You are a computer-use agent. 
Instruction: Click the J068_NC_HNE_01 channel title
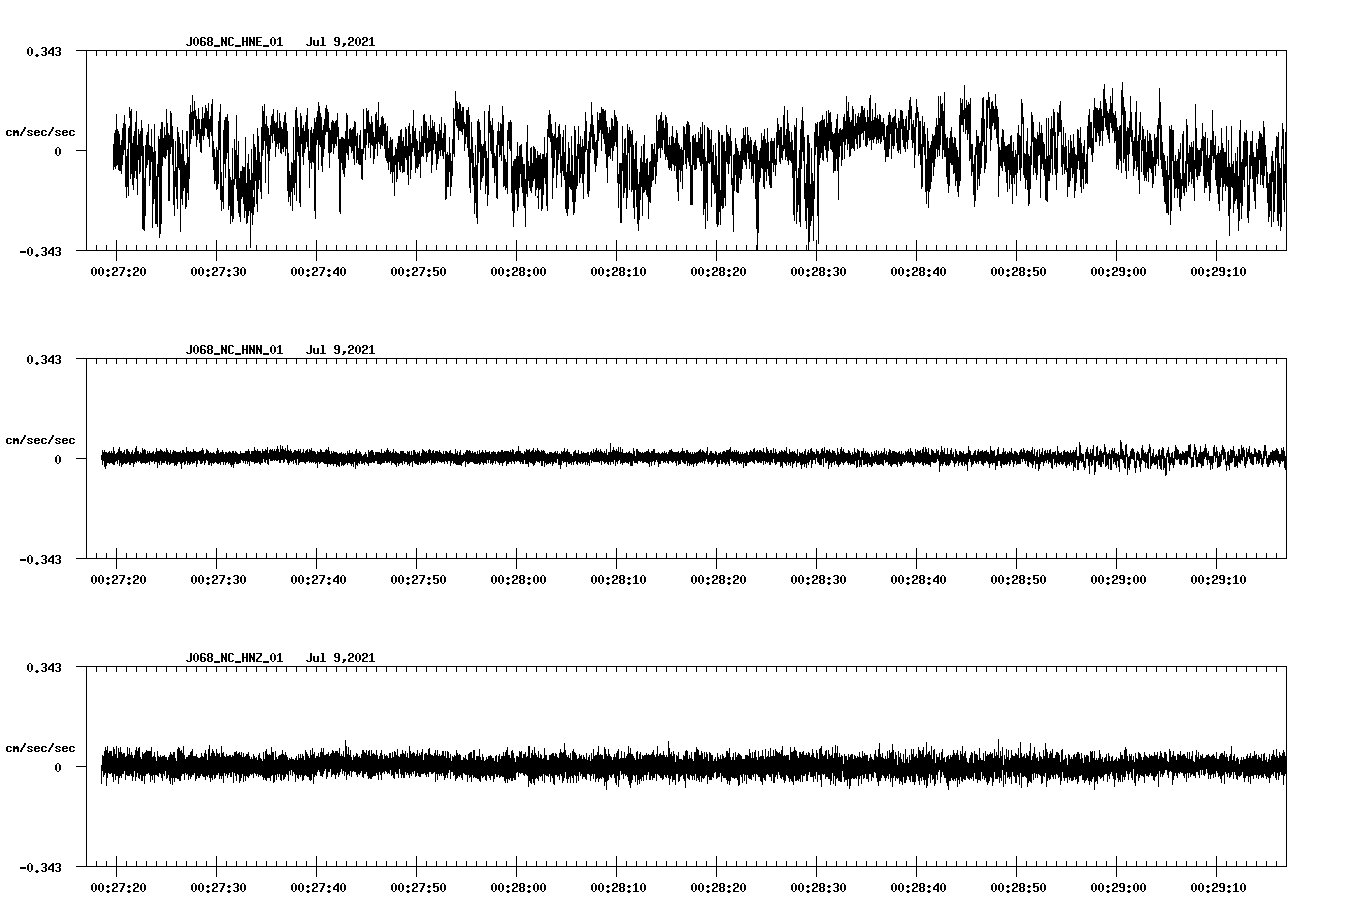click(234, 42)
